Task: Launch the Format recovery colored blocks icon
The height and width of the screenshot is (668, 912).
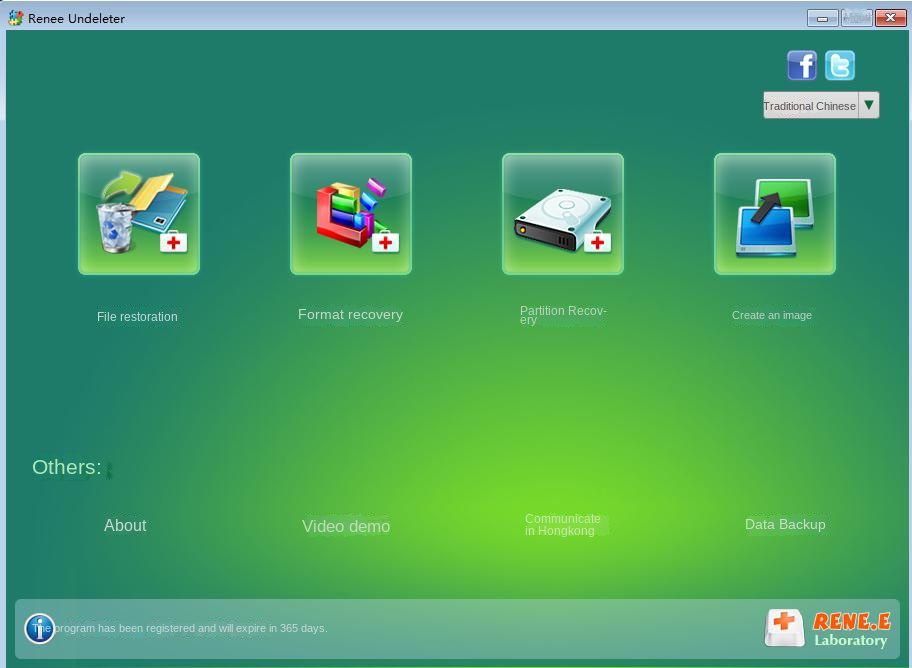Action: pos(351,214)
